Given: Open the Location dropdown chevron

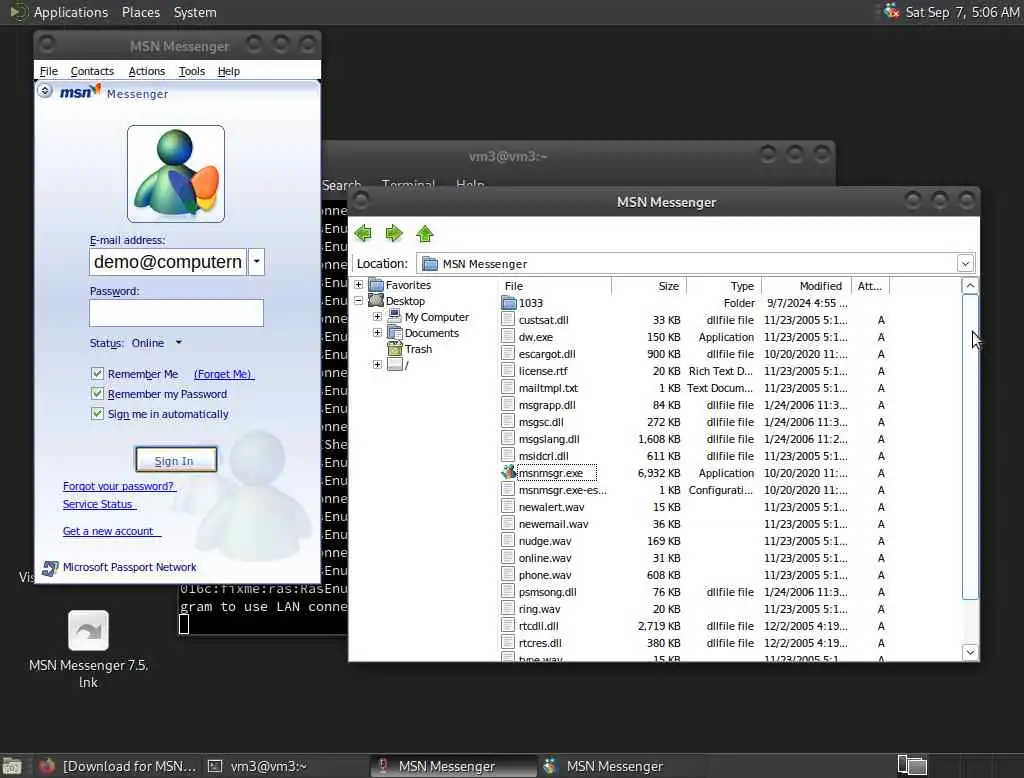Looking at the screenshot, I should 965,263.
